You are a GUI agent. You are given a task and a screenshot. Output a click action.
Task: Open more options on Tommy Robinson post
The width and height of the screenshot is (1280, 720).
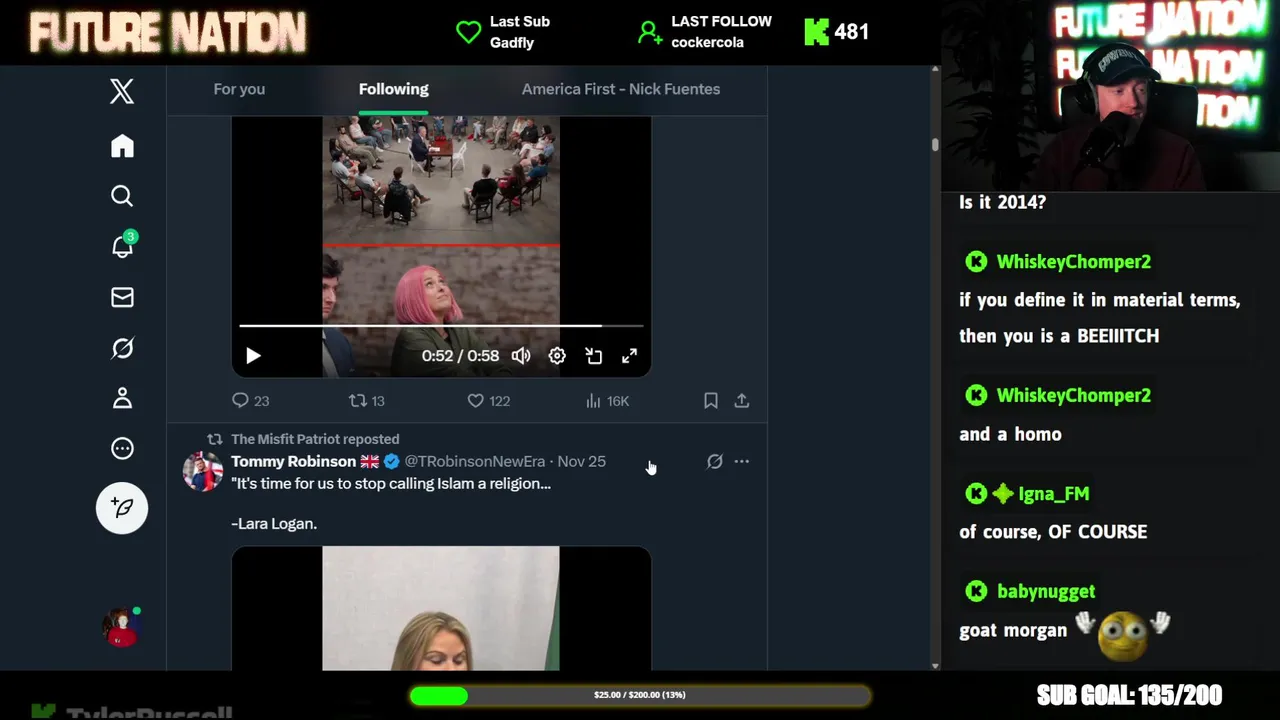[742, 461]
